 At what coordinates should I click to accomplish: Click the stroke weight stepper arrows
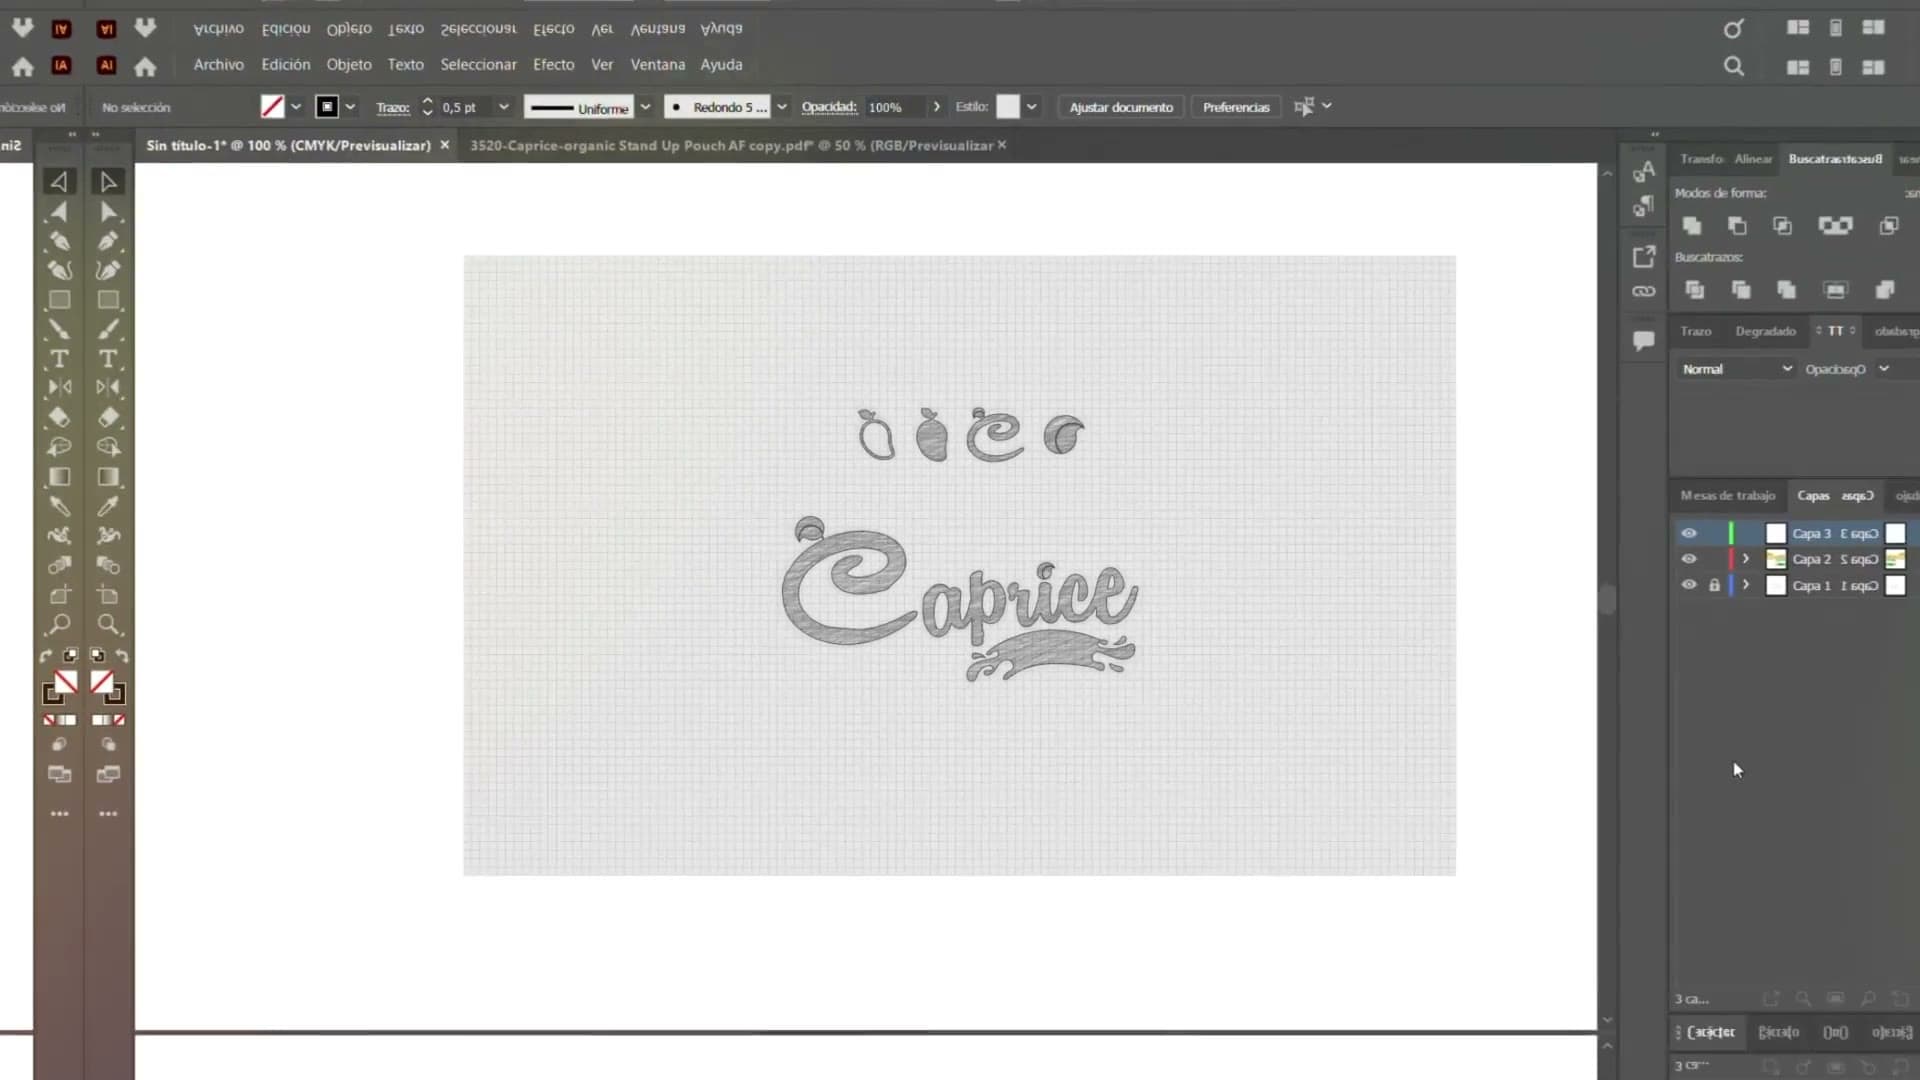point(427,107)
